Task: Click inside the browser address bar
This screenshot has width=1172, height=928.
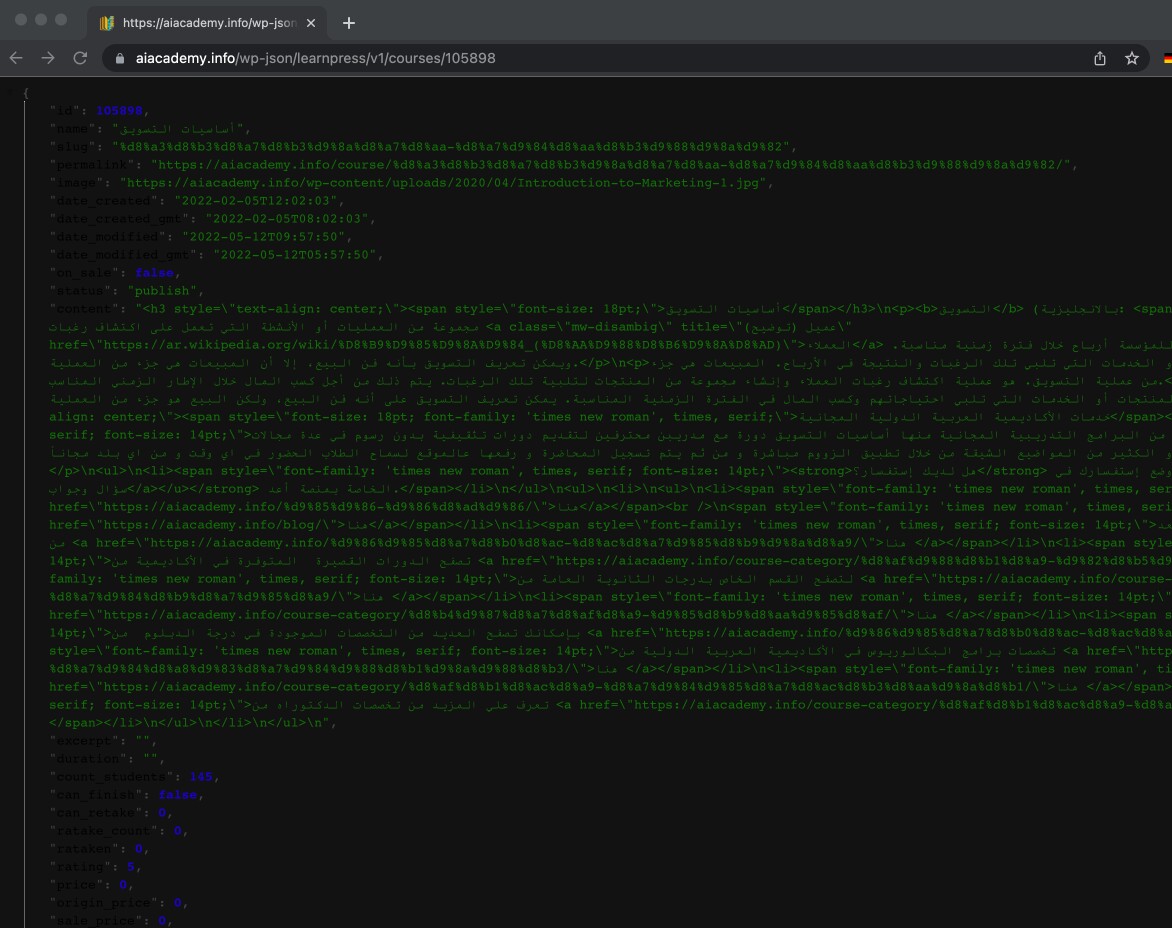Action: click(400, 59)
